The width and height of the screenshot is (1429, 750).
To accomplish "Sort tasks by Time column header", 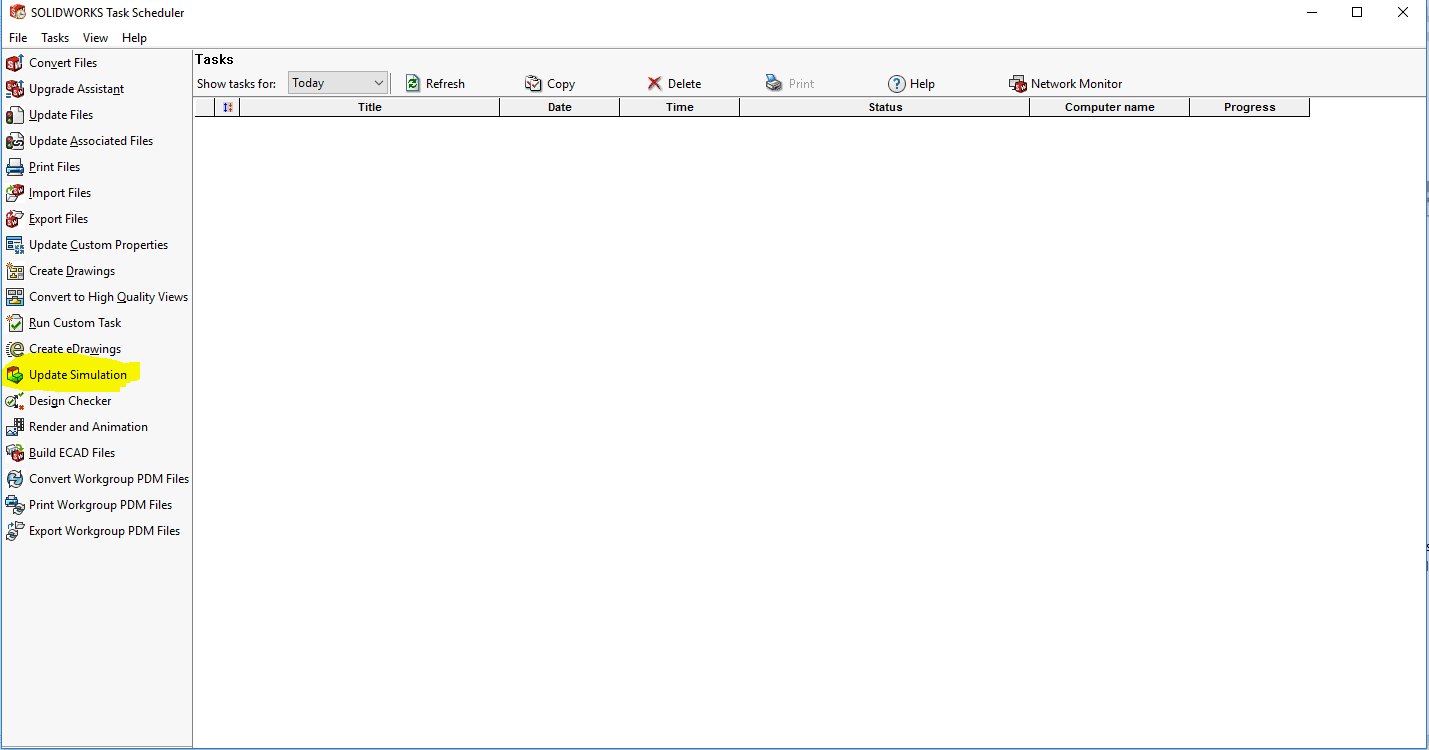I will pyautogui.click(x=680, y=107).
